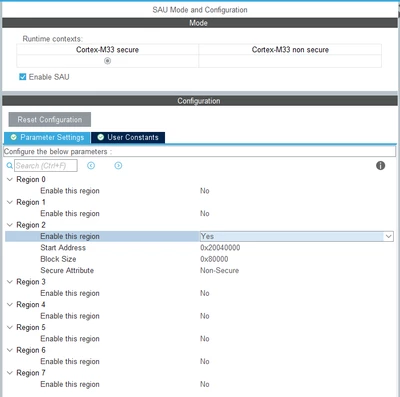
Task: Switch to User Constants tab
Action: click(x=128, y=137)
